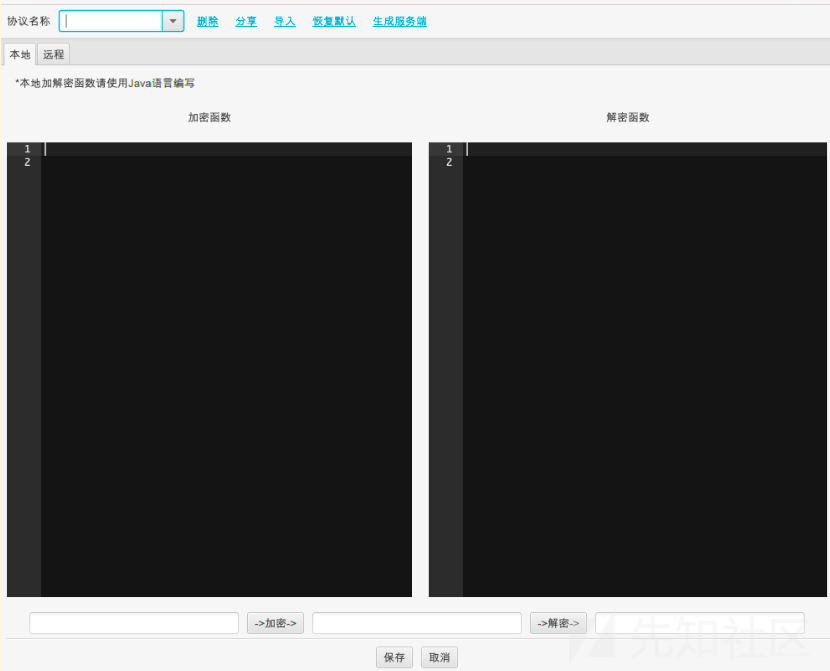Viewport: 830px width, 671px height.
Task: Select line 1 in the 加密函数 editor gutter
Action: 27,149
